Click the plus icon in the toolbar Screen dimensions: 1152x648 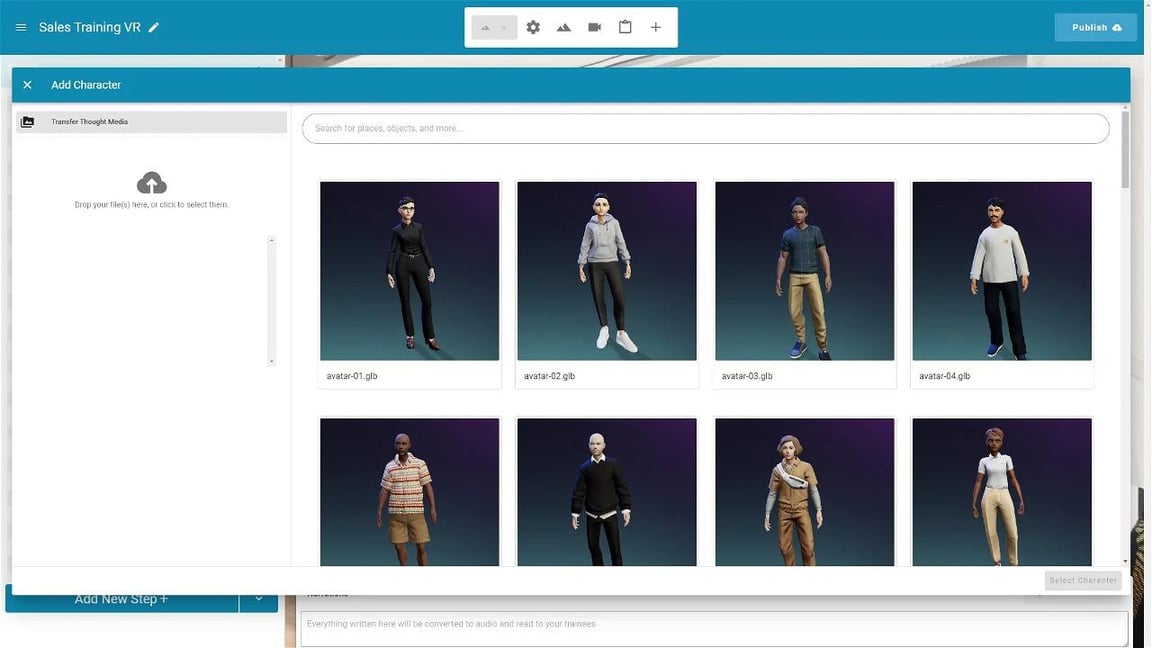point(656,27)
